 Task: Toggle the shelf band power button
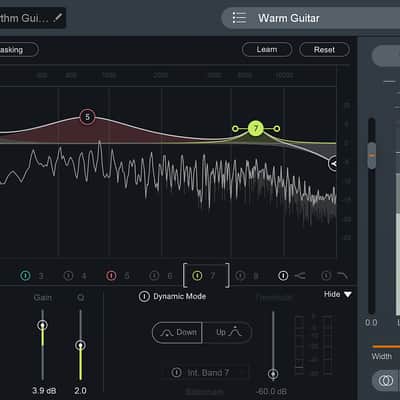[x=283, y=276]
